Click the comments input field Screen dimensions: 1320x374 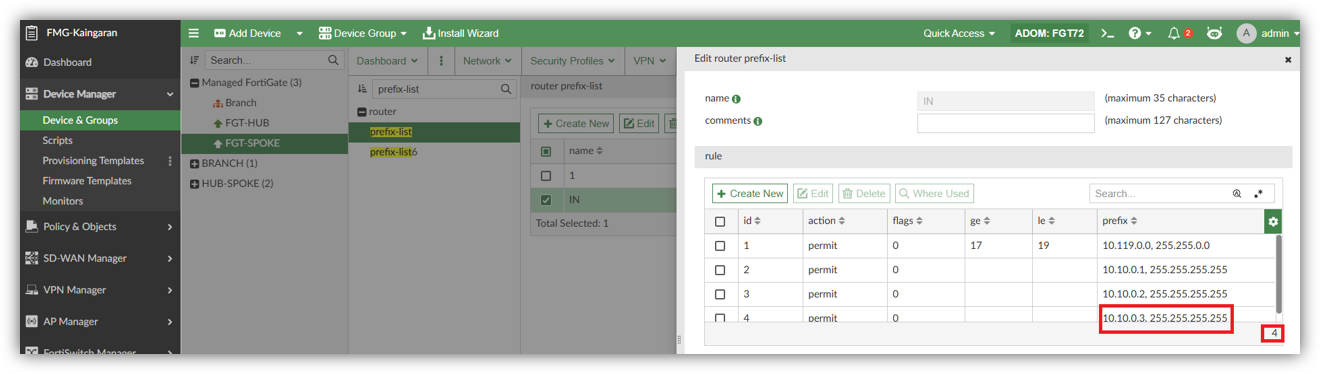pos(1006,123)
